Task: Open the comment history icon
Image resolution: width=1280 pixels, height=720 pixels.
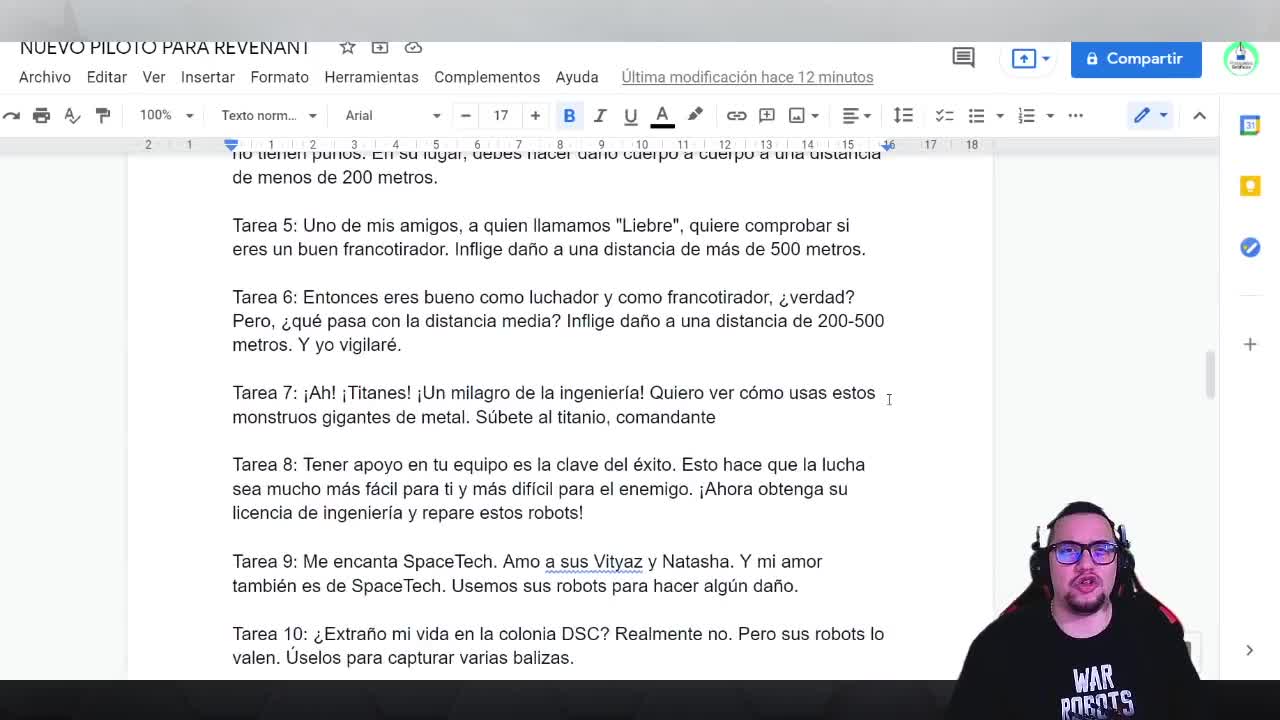Action: [963, 58]
